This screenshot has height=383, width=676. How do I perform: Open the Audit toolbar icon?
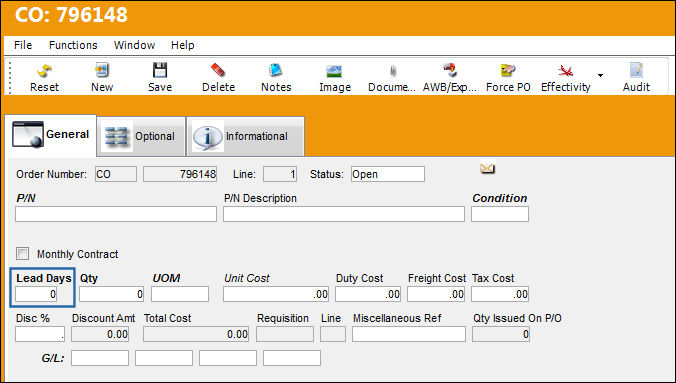coord(636,70)
